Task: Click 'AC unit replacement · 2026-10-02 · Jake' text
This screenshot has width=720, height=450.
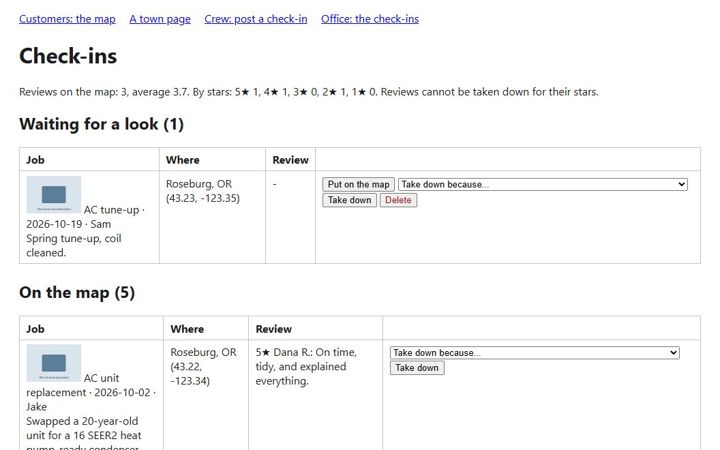Action: (91, 393)
